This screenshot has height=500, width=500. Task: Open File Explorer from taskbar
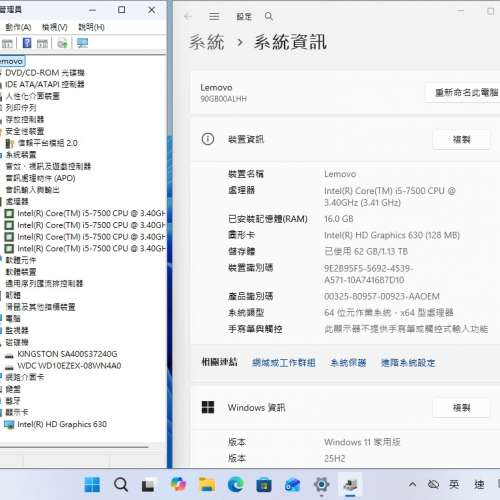[207, 485]
